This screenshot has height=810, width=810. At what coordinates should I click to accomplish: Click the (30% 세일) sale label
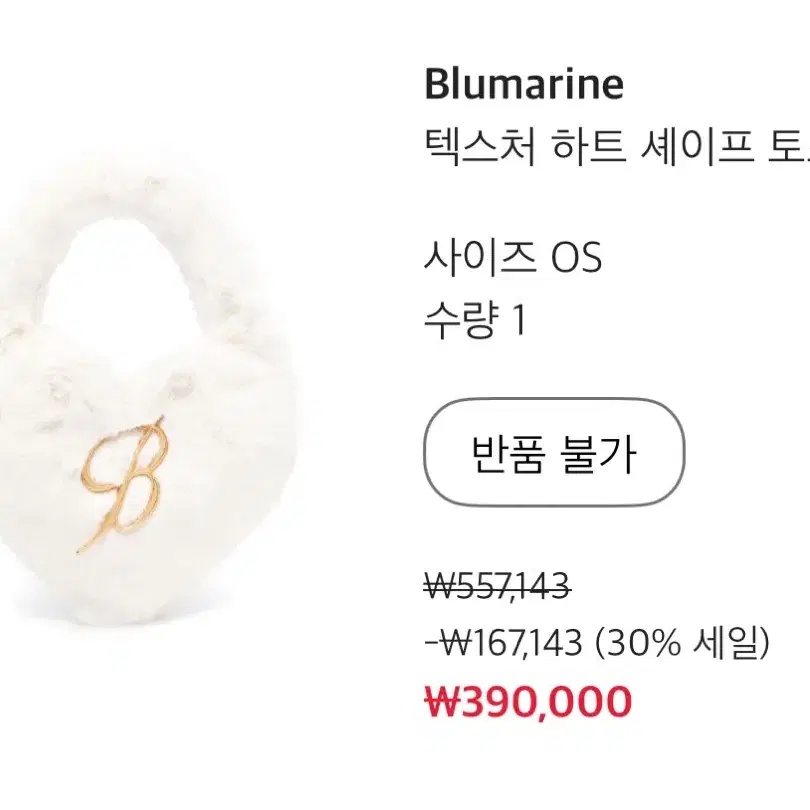point(682,642)
